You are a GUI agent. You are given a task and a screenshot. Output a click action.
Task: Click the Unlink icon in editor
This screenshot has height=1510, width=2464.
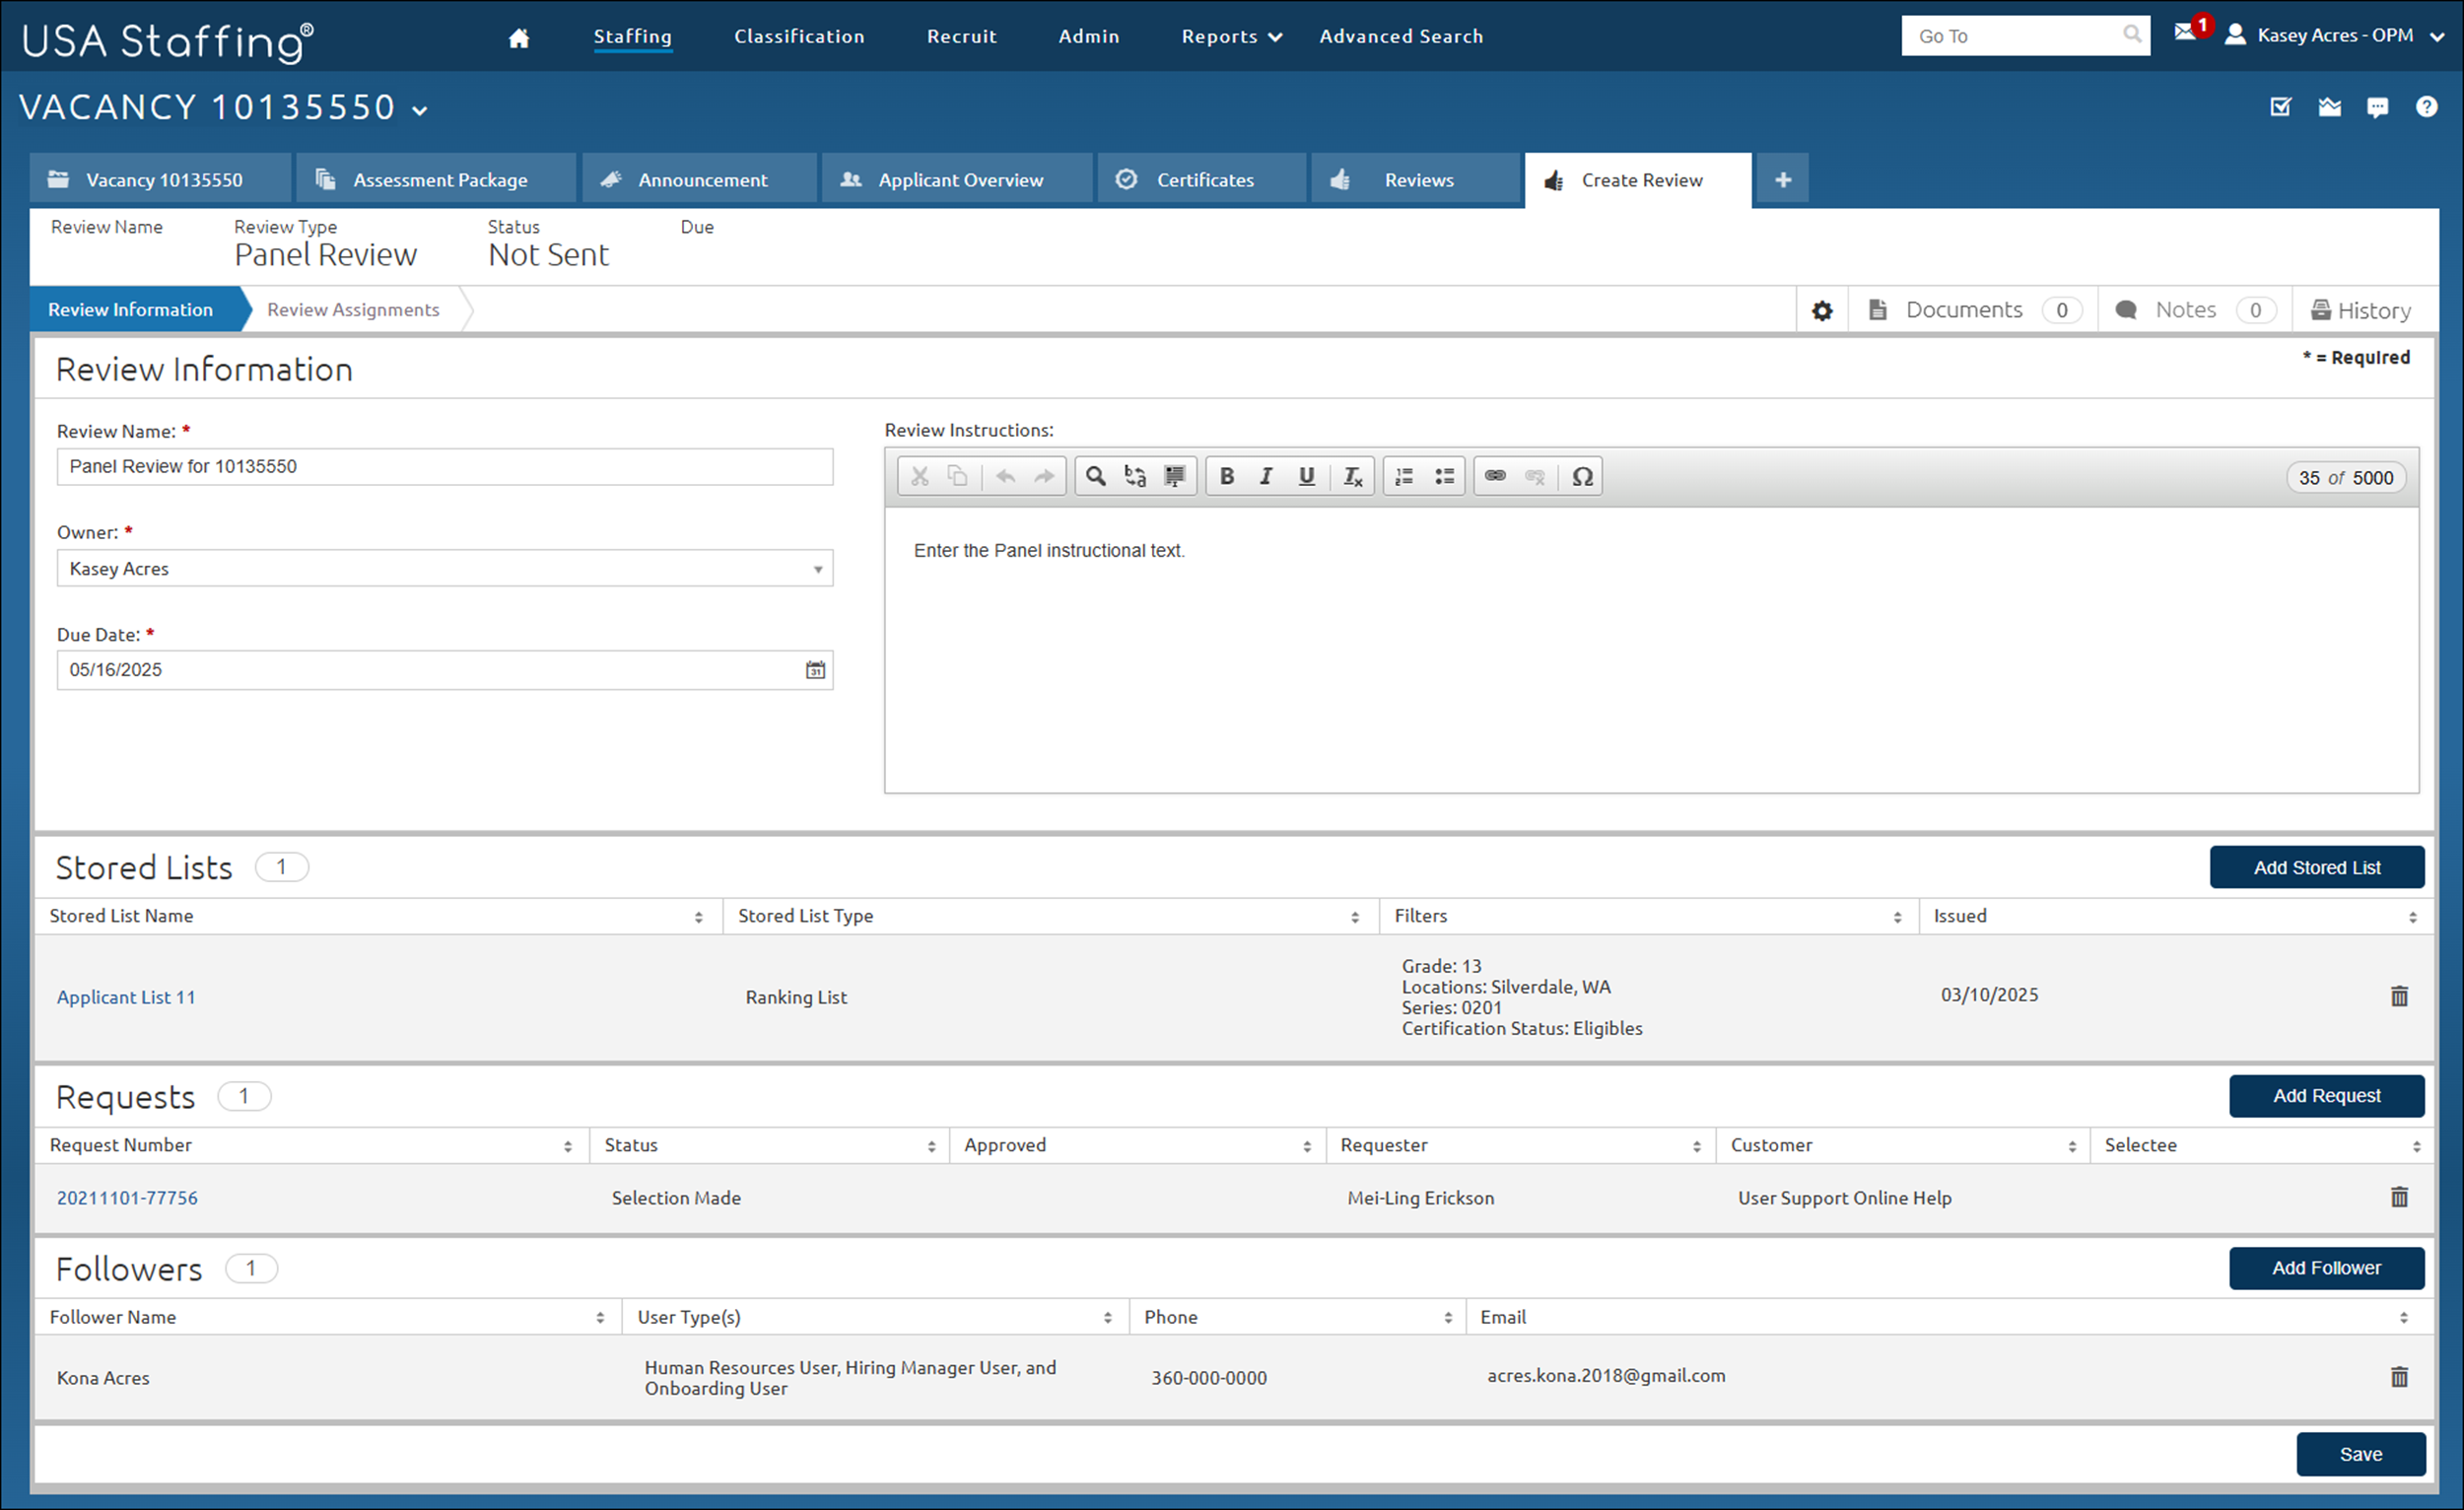click(1535, 476)
